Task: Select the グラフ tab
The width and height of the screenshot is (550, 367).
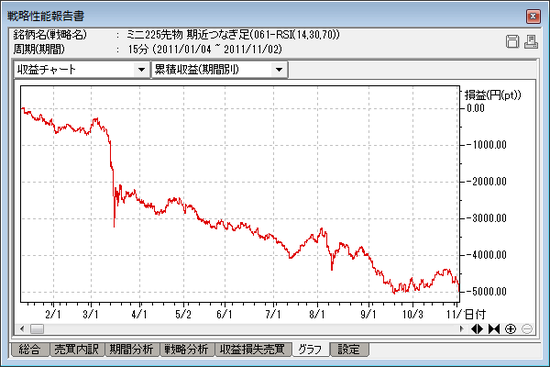Action: 310,349
